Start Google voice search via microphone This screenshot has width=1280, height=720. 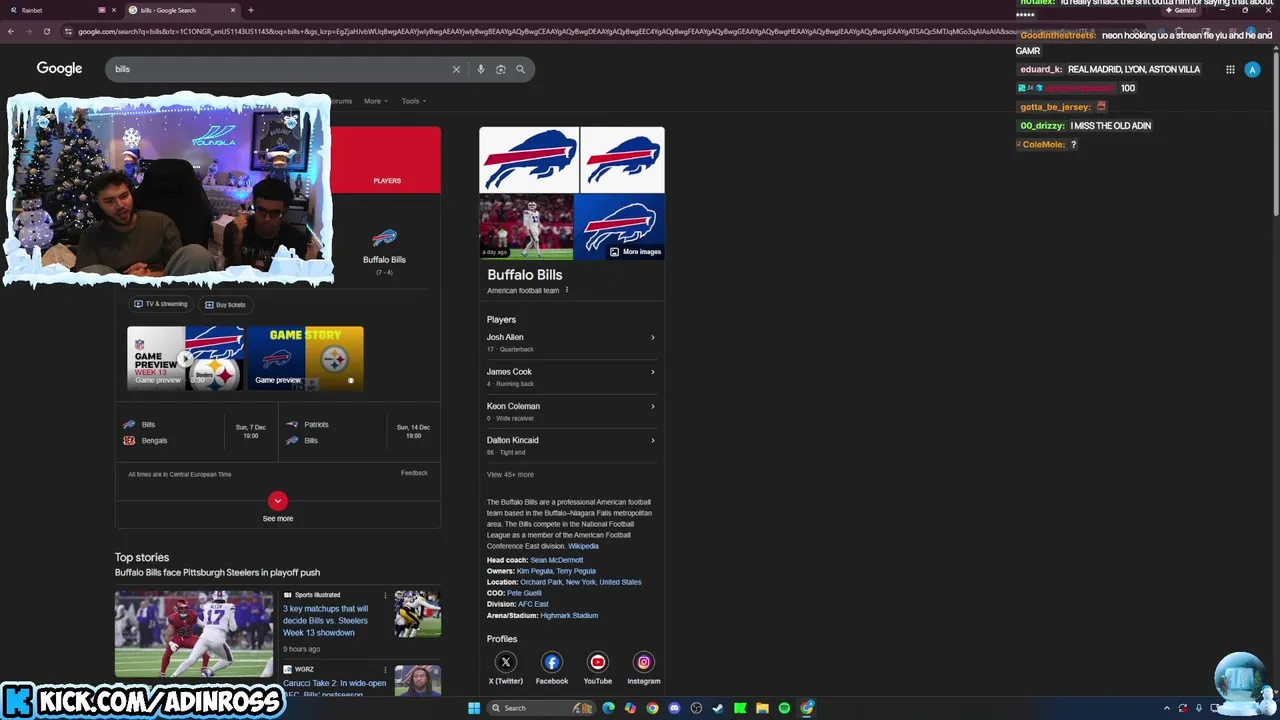point(481,69)
